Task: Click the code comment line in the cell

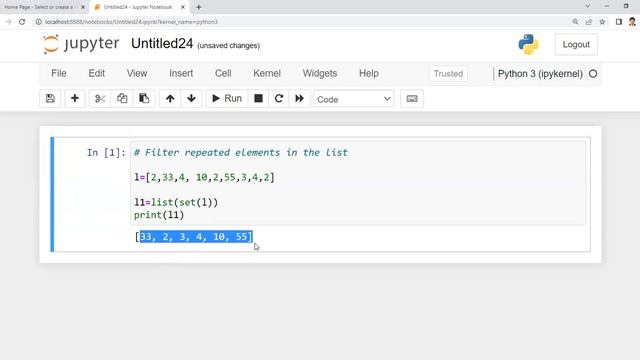Action: click(x=241, y=153)
